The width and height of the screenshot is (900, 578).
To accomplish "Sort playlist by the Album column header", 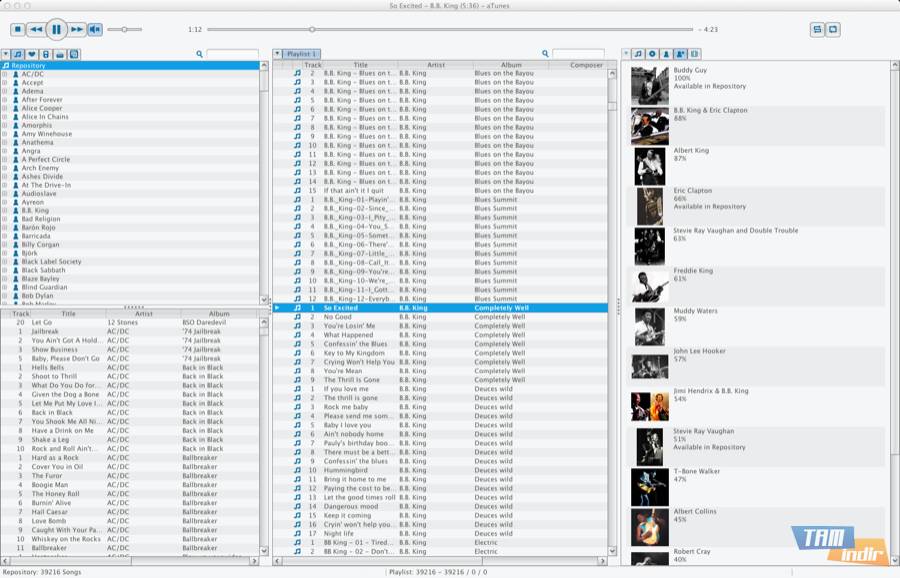I will point(511,65).
